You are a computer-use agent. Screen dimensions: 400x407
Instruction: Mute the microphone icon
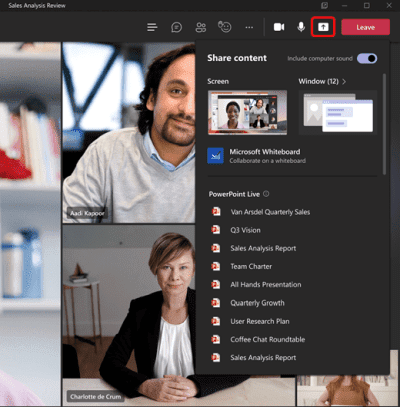point(301,27)
